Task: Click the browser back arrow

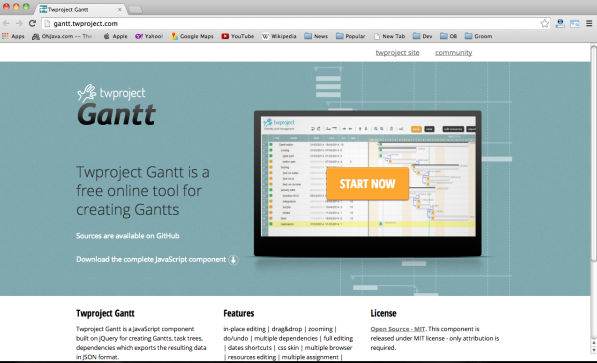Action: point(6,24)
